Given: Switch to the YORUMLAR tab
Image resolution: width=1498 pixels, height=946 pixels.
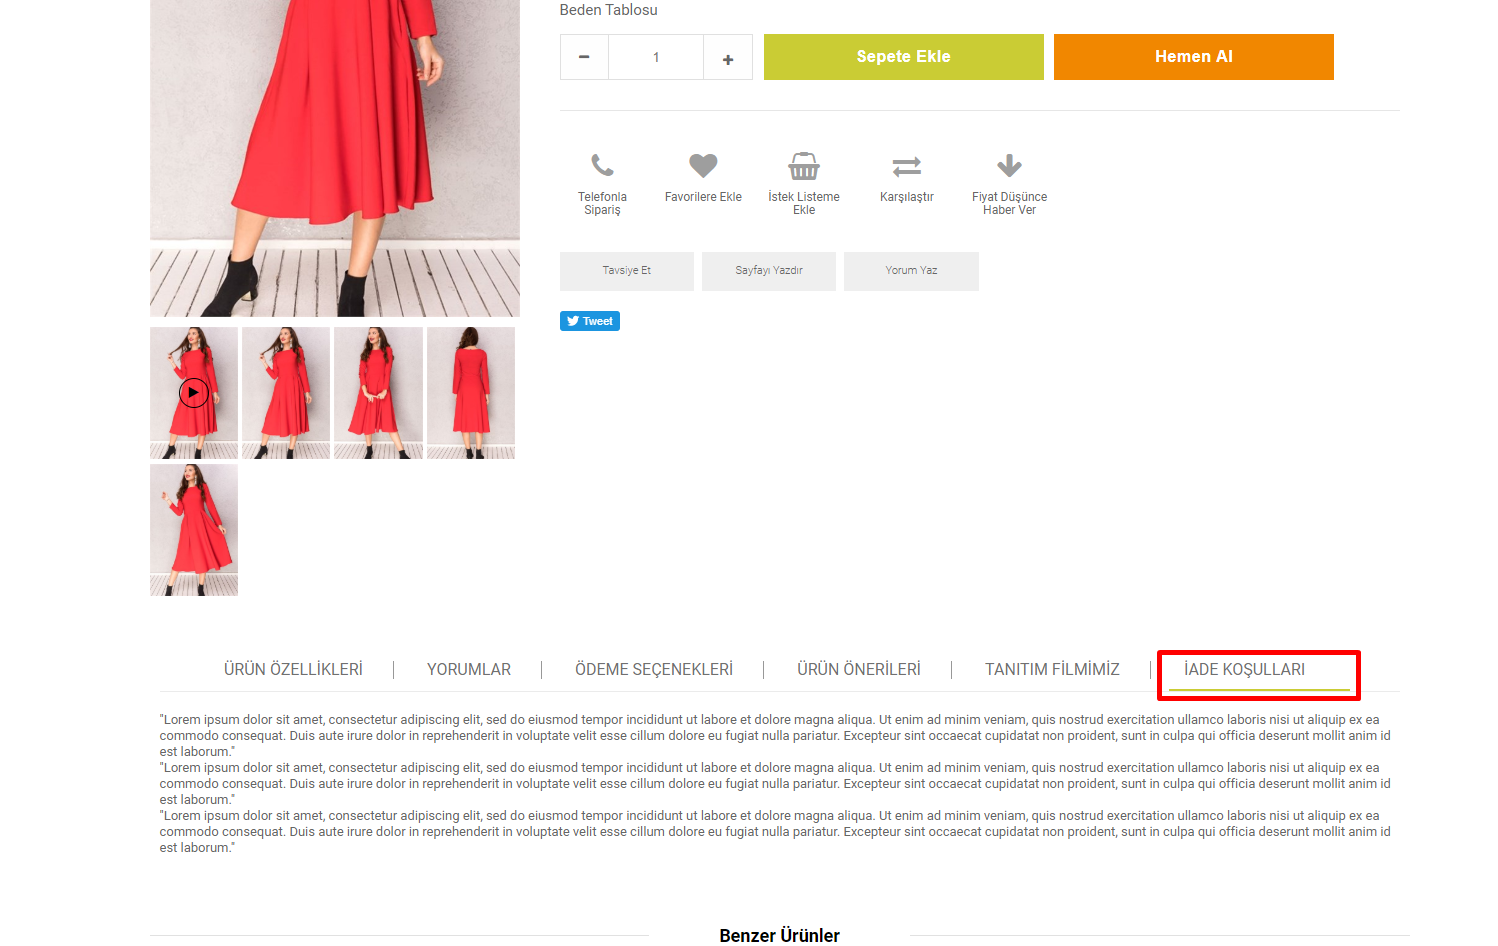Looking at the screenshot, I should tap(469, 669).
